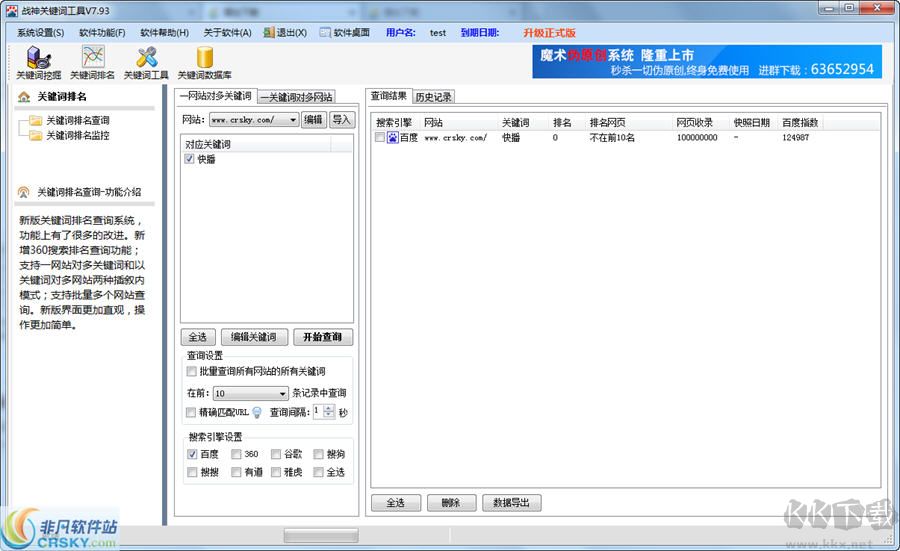
Task: Tick the 批量查询所有网站的所有关键词 checkbox
Action: click(x=192, y=372)
